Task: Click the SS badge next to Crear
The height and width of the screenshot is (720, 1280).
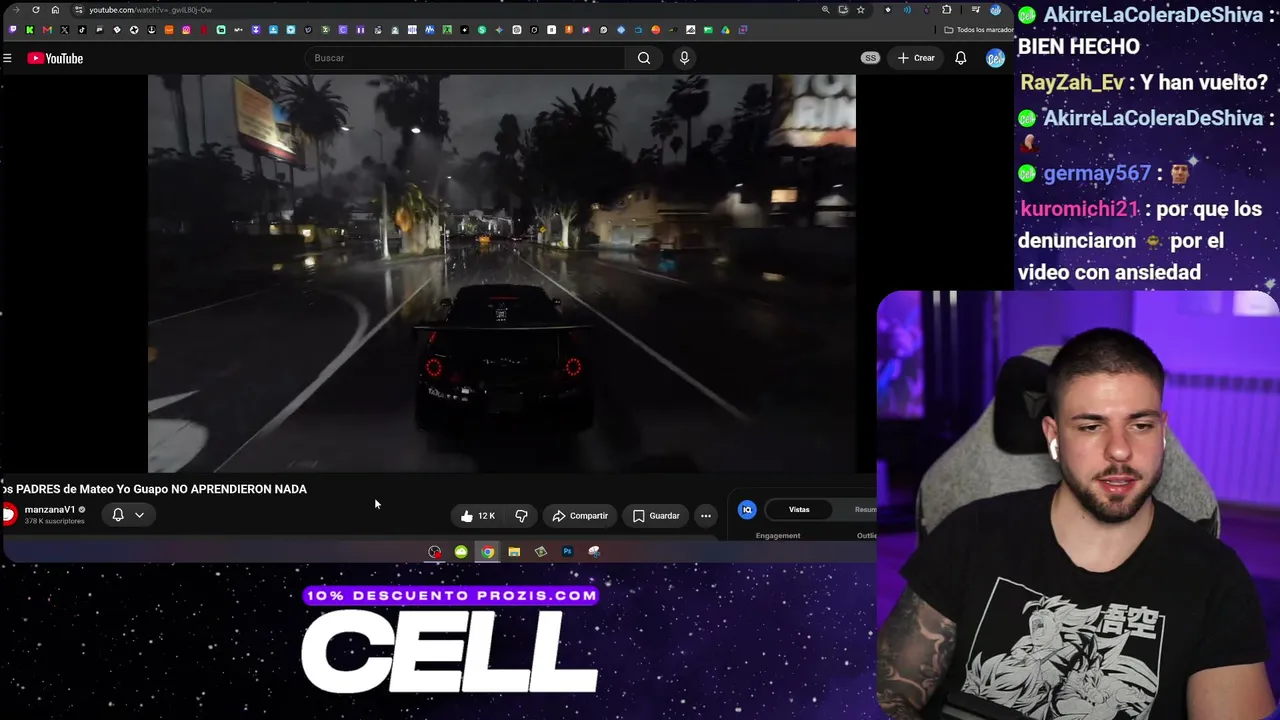Action: point(870,58)
